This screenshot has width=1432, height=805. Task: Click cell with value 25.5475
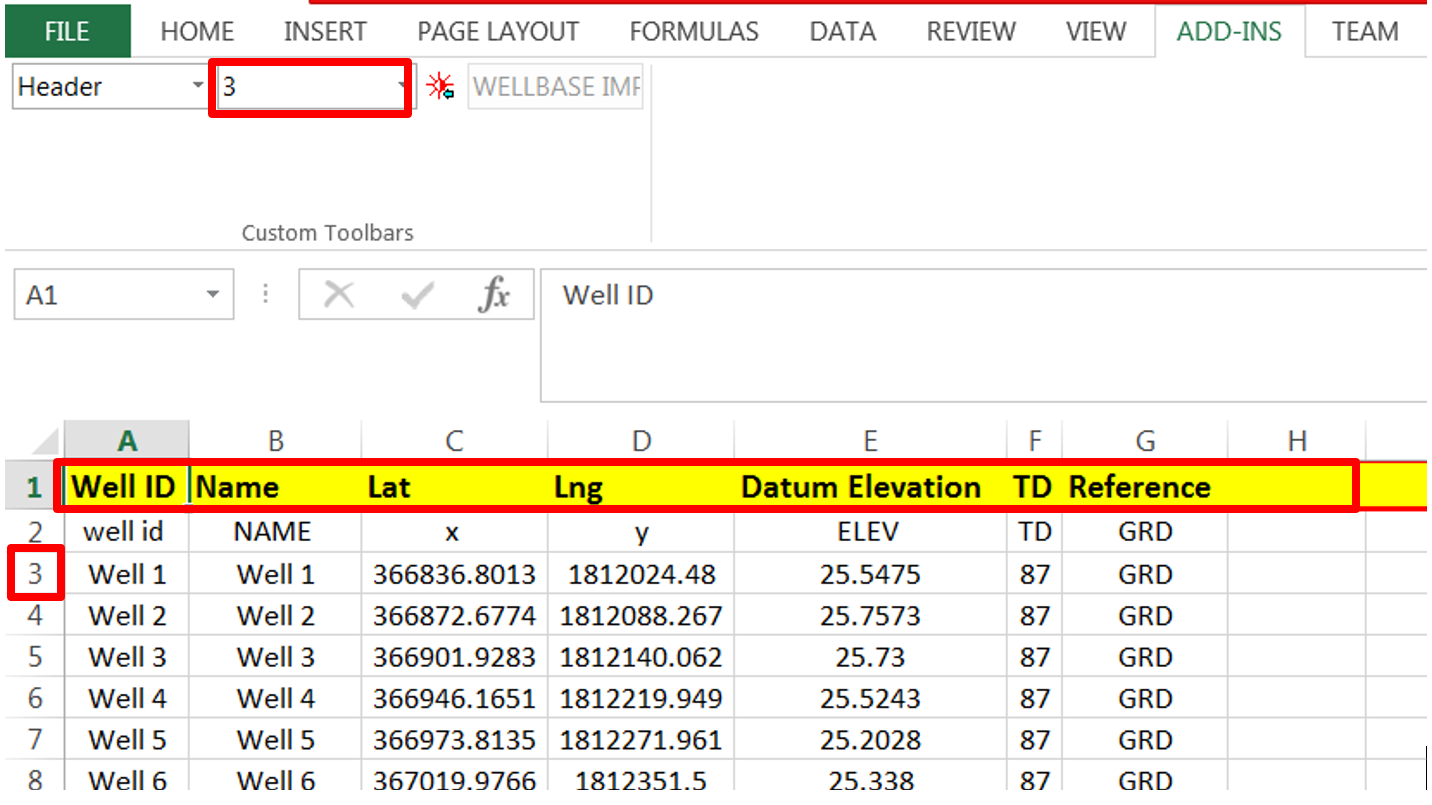(x=870, y=574)
